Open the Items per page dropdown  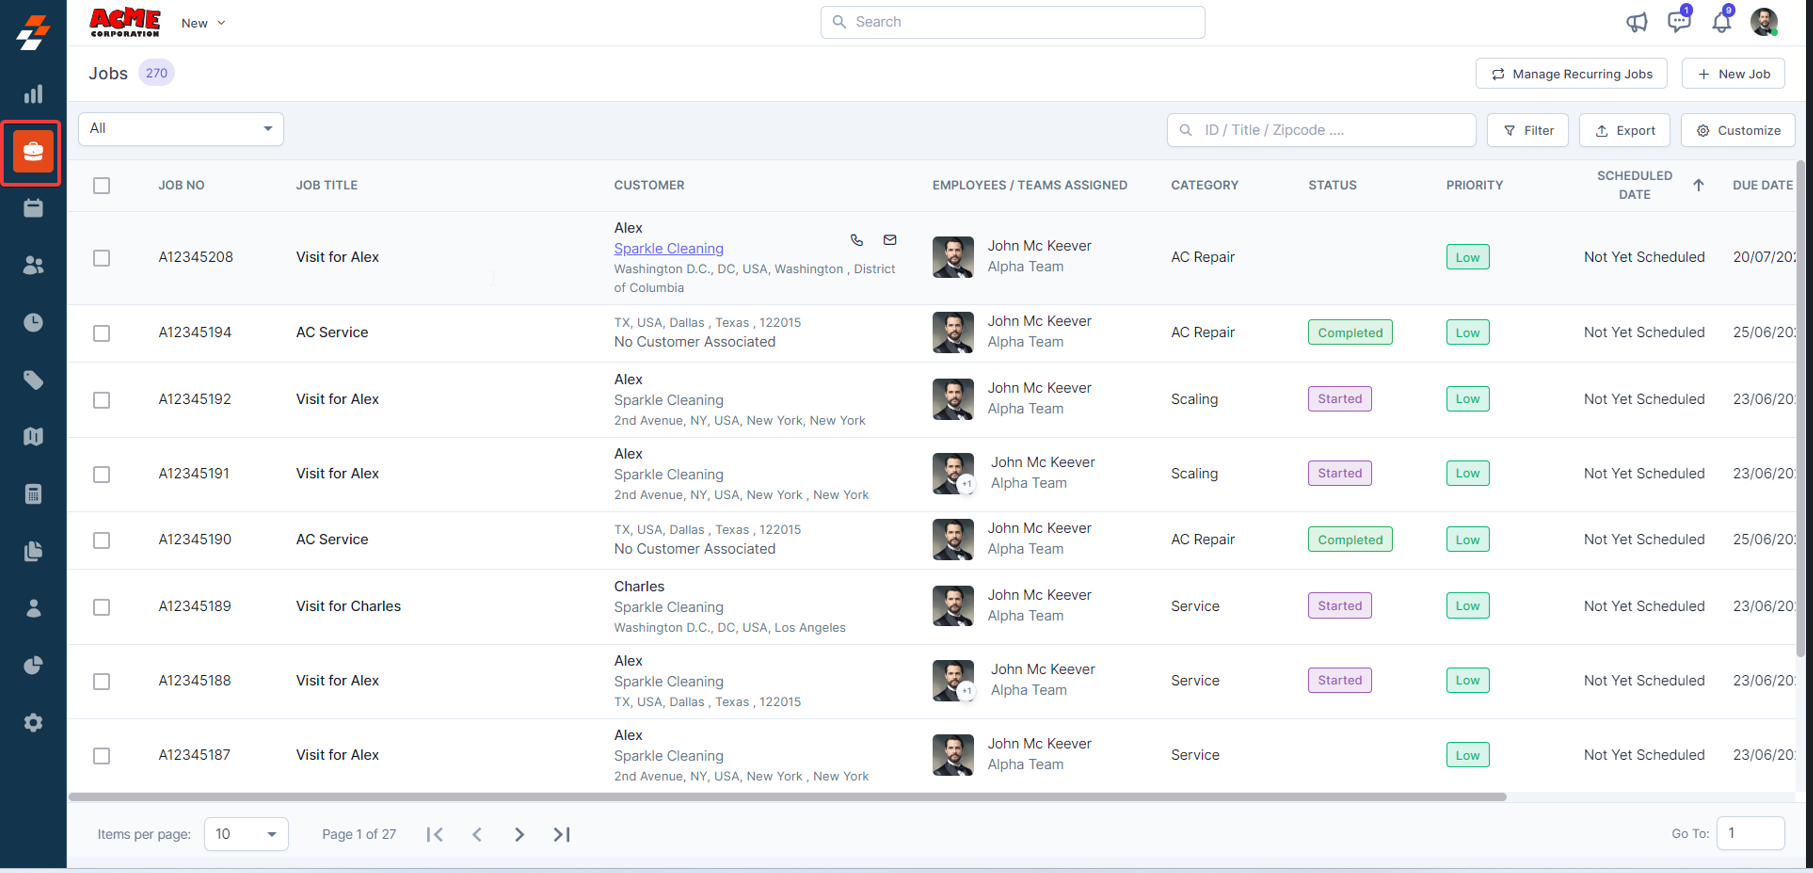[246, 834]
